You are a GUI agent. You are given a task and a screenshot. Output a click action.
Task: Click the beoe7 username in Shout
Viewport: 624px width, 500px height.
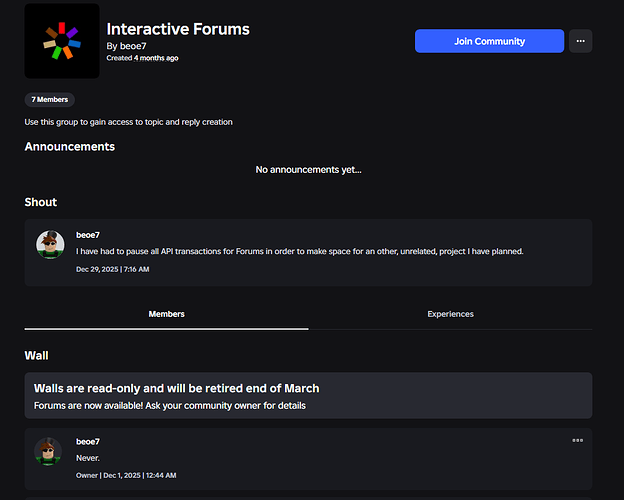coord(88,235)
